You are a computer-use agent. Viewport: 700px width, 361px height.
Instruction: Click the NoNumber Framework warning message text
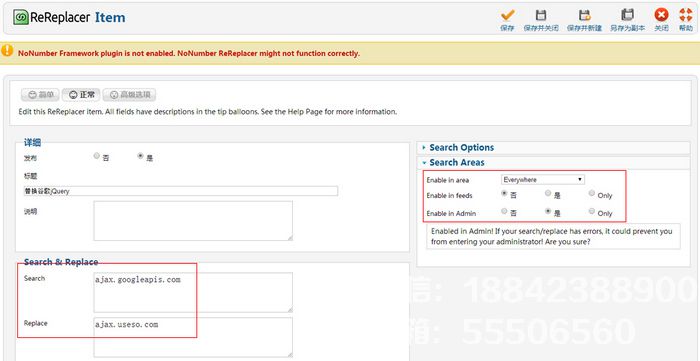pyautogui.click(x=188, y=54)
